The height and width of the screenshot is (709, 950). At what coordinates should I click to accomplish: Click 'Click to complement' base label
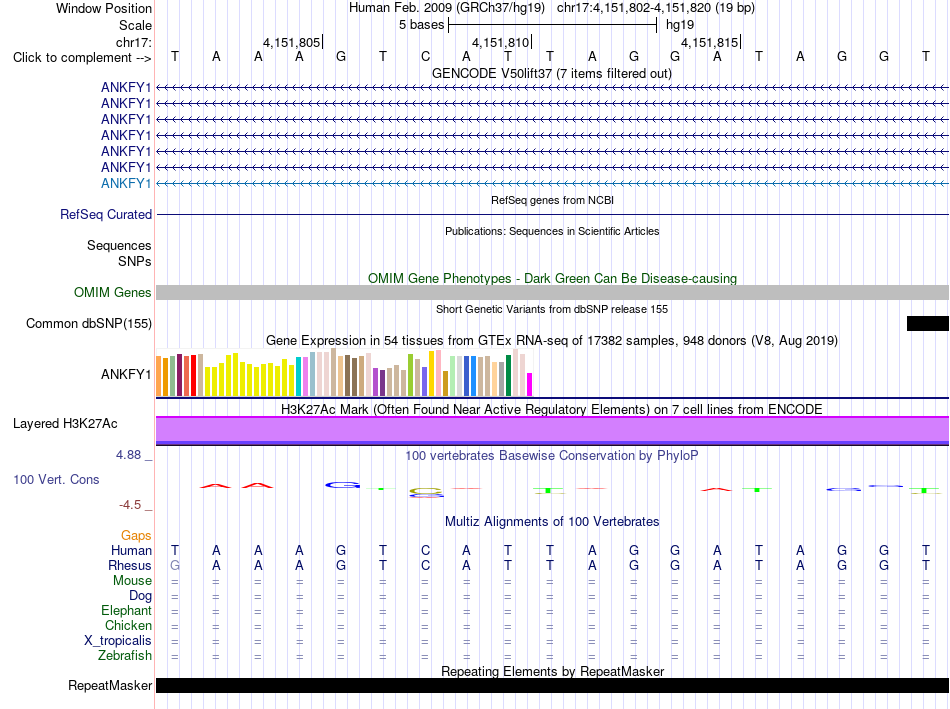pos(82,58)
